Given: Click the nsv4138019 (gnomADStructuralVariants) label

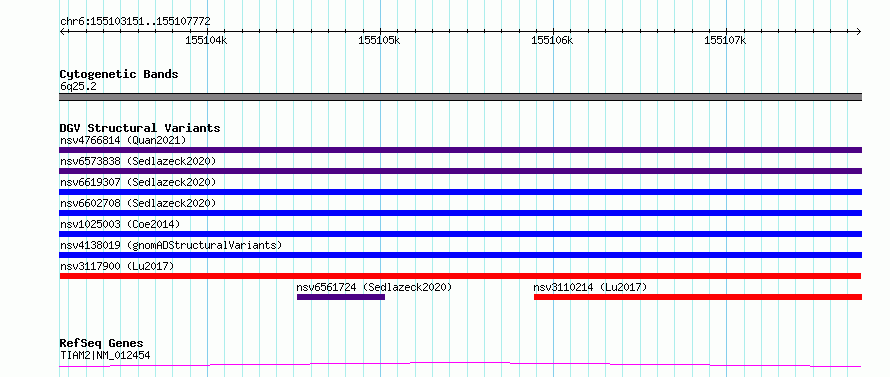Looking at the screenshot, I should click(171, 245).
